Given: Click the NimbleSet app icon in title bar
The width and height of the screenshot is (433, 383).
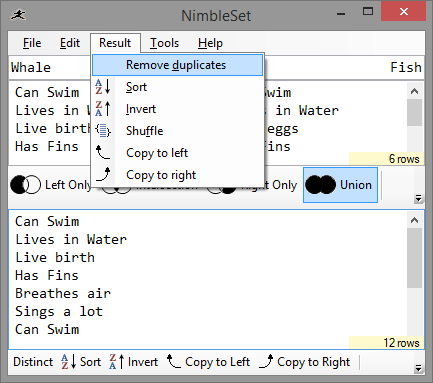Looking at the screenshot, I should pyautogui.click(x=18, y=15).
